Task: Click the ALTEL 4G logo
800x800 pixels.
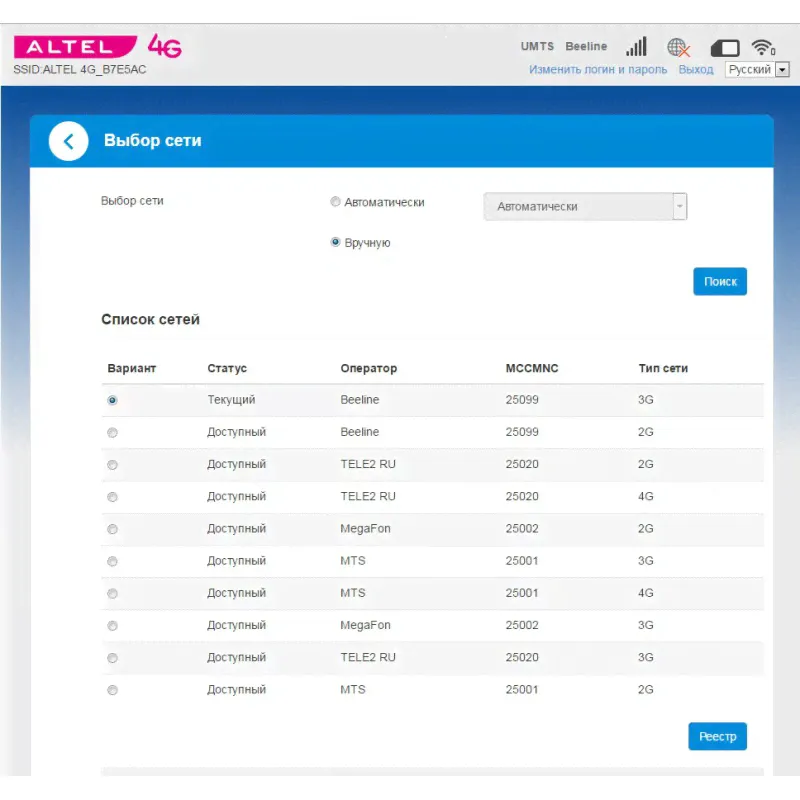Action: pos(97,47)
